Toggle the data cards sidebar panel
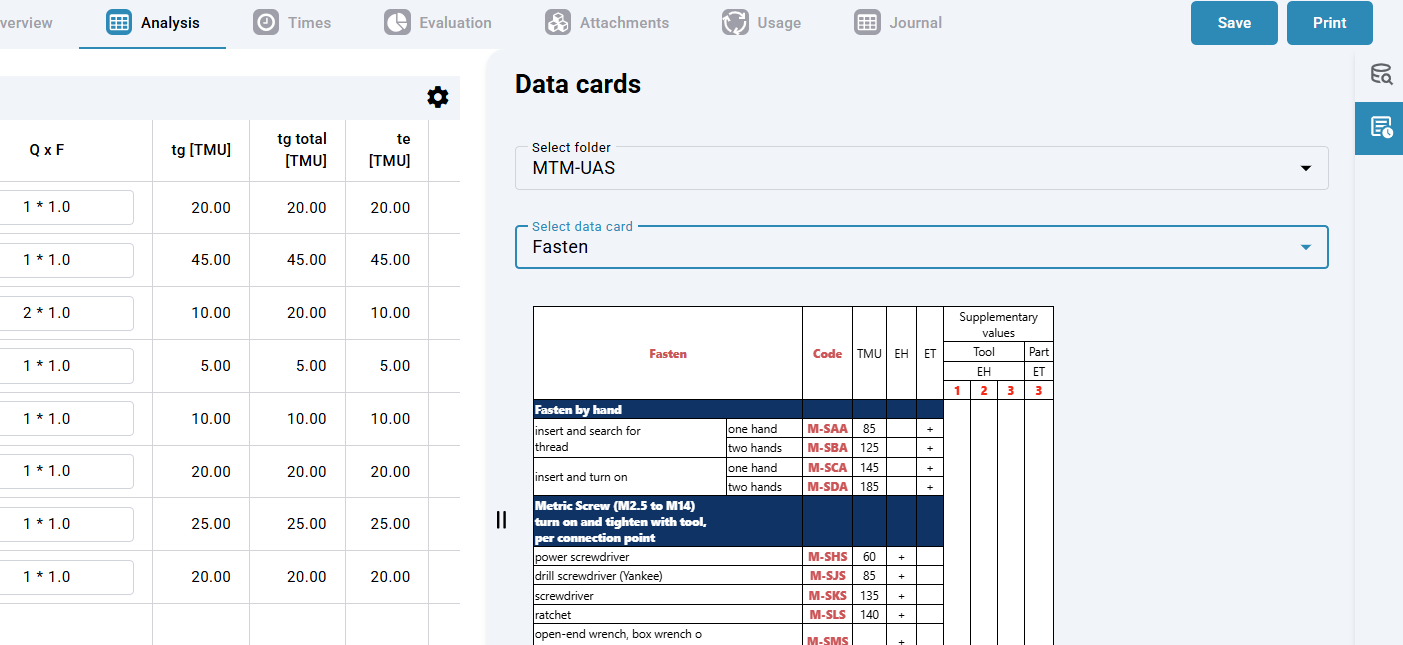The width and height of the screenshot is (1403, 645). click(1381, 127)
